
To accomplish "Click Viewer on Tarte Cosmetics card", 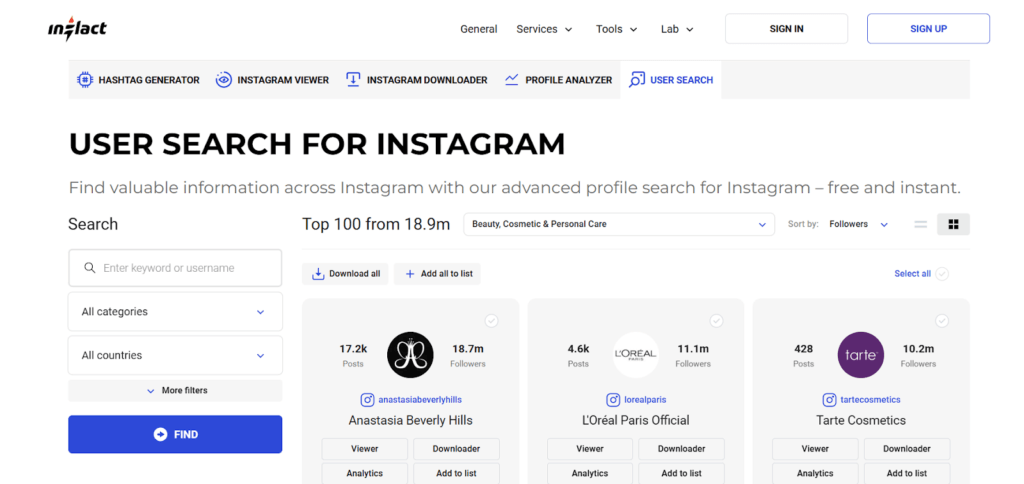I will (815, 449).
